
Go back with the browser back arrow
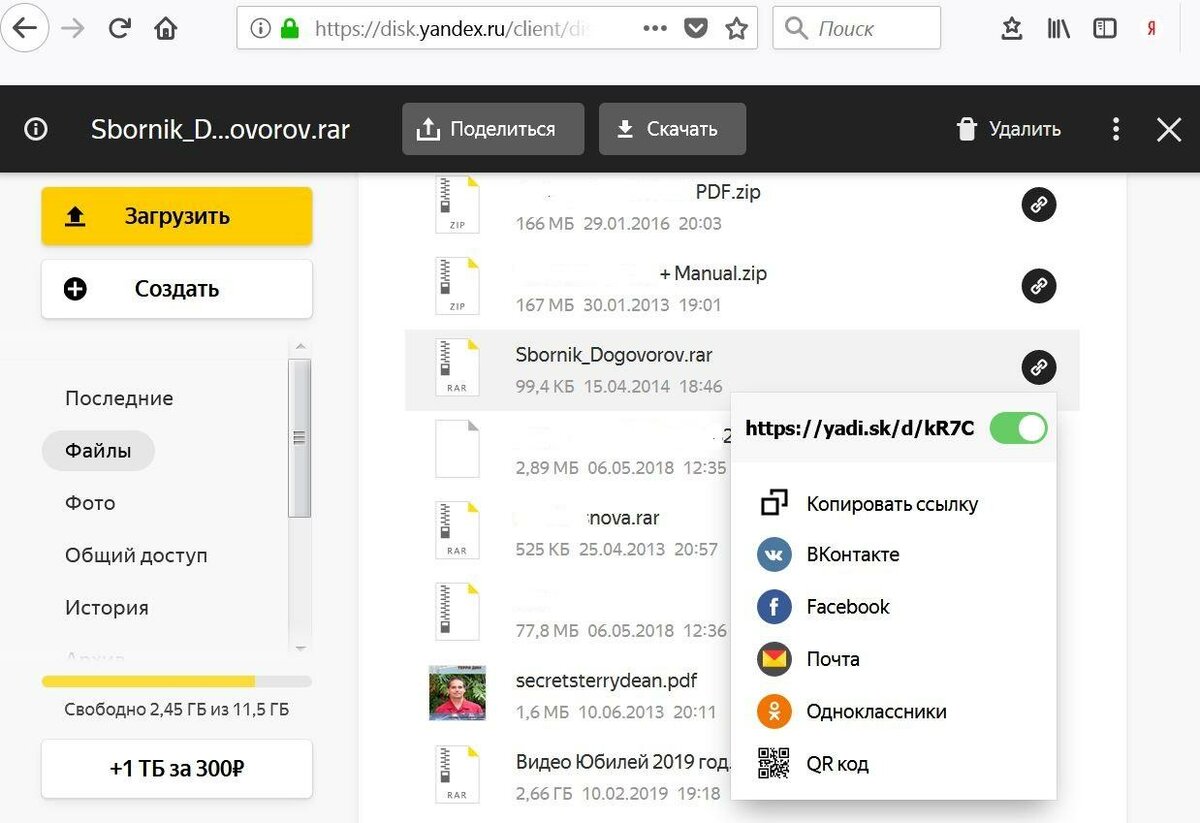click(x=24, y=28)
